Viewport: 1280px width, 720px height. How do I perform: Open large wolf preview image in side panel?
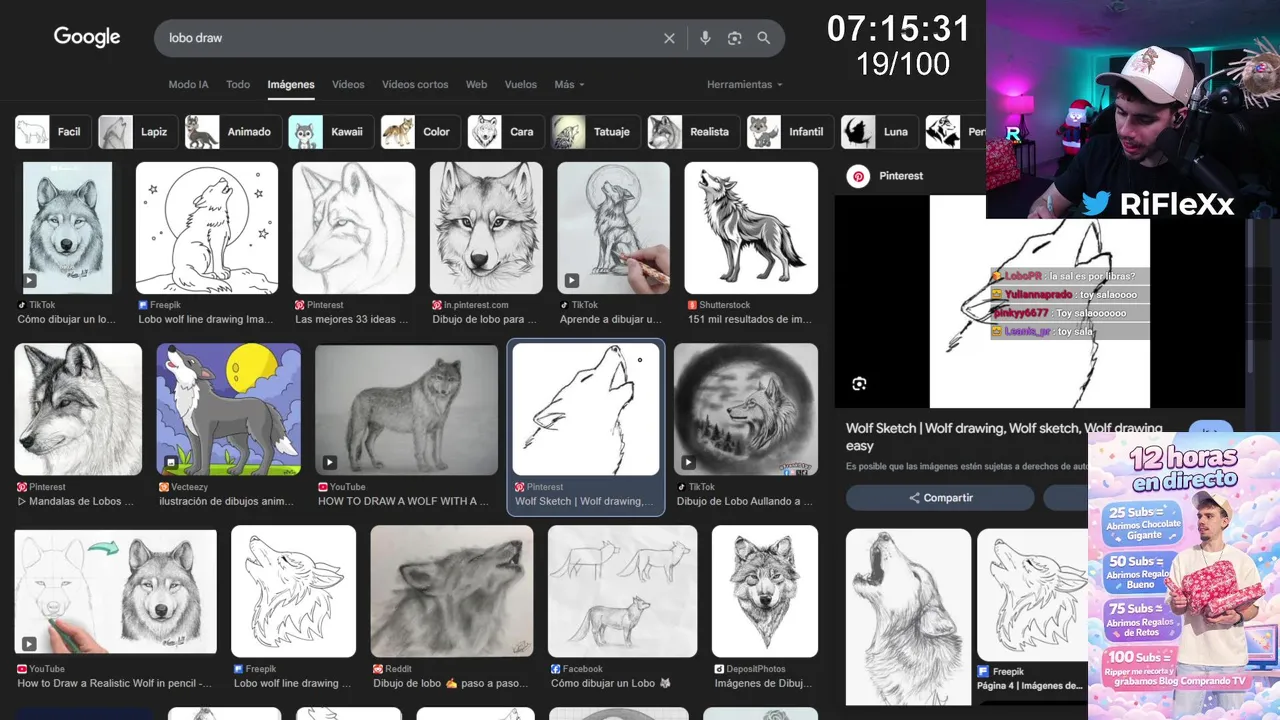coord(1040,301)
